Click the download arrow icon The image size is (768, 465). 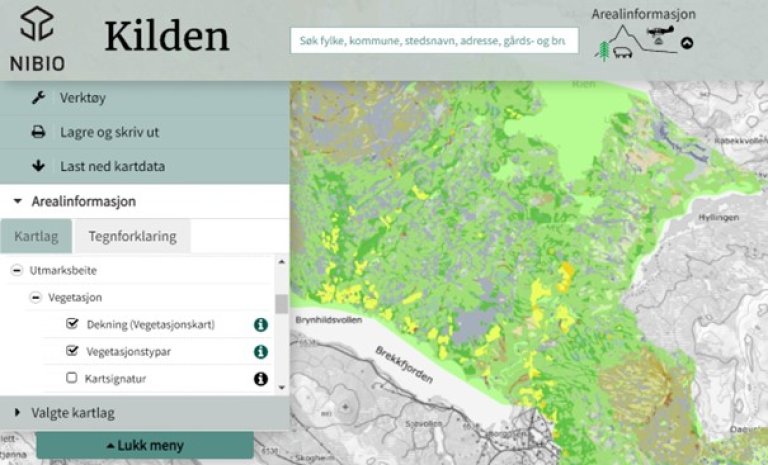click(39, 166)
